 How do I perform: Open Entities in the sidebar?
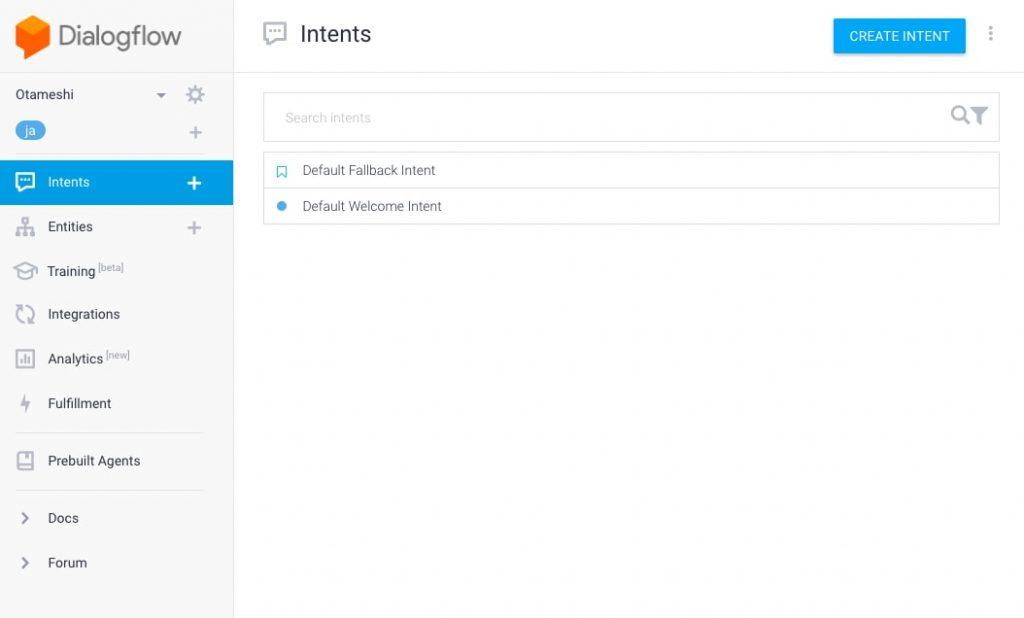coord(70,227)
